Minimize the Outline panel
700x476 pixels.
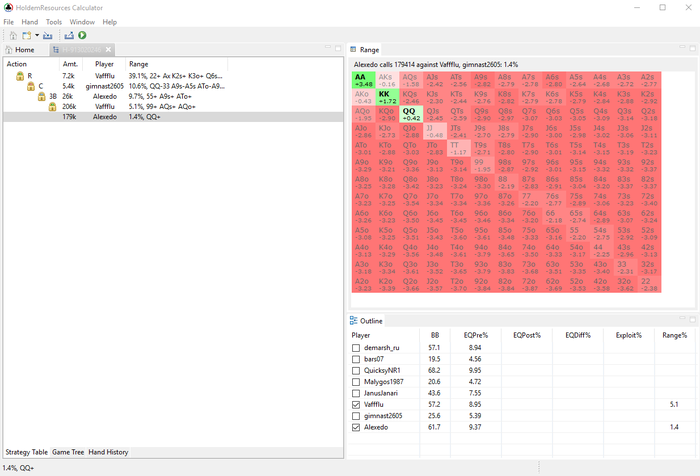[682, 318]
